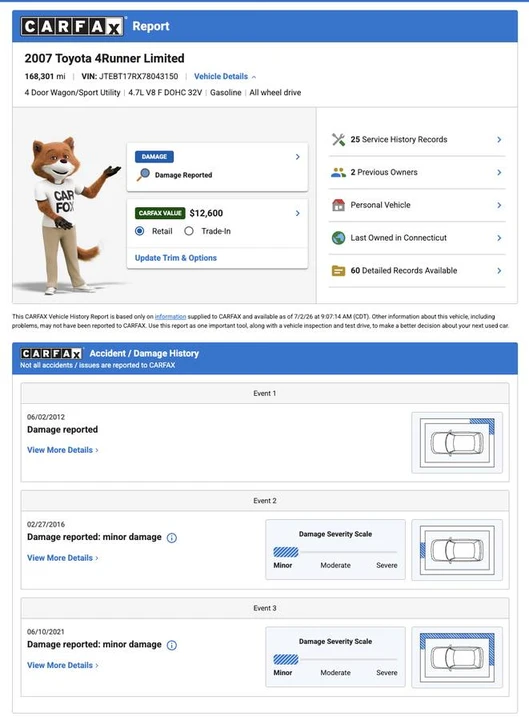Open the 25 Service History Records row
This screenshot has height=720, width=529.
click(x=417, y=140)
